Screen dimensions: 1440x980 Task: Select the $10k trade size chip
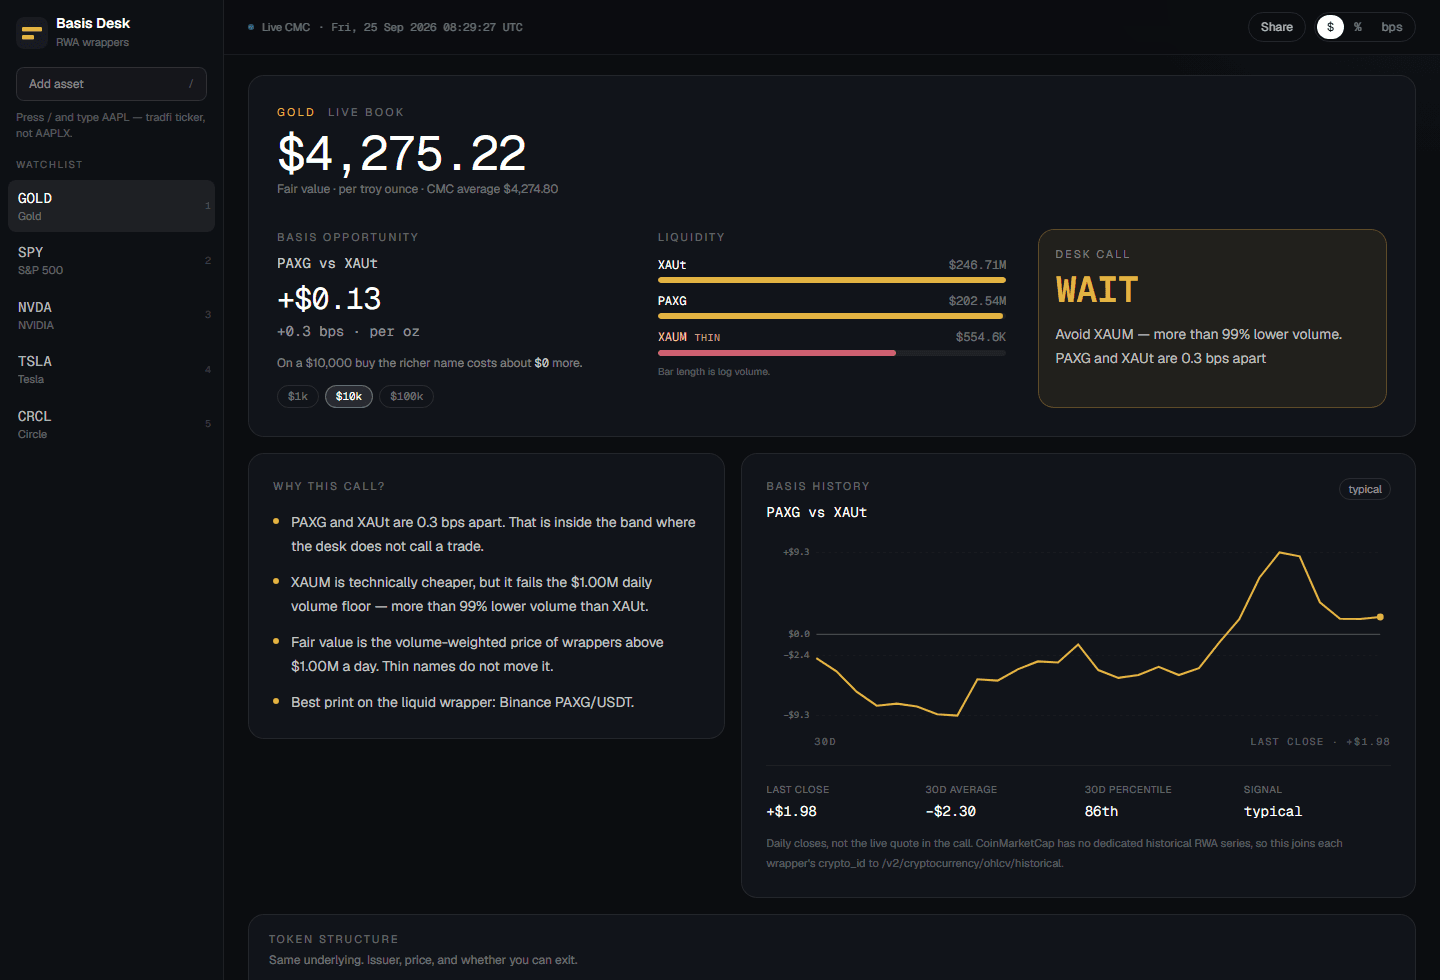349,397
